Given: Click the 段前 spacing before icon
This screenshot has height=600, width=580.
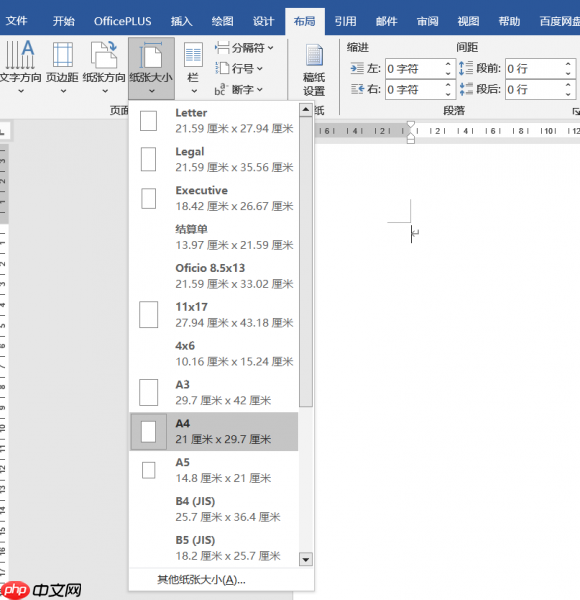Looking at the screenshot, I should click(466, 68).
